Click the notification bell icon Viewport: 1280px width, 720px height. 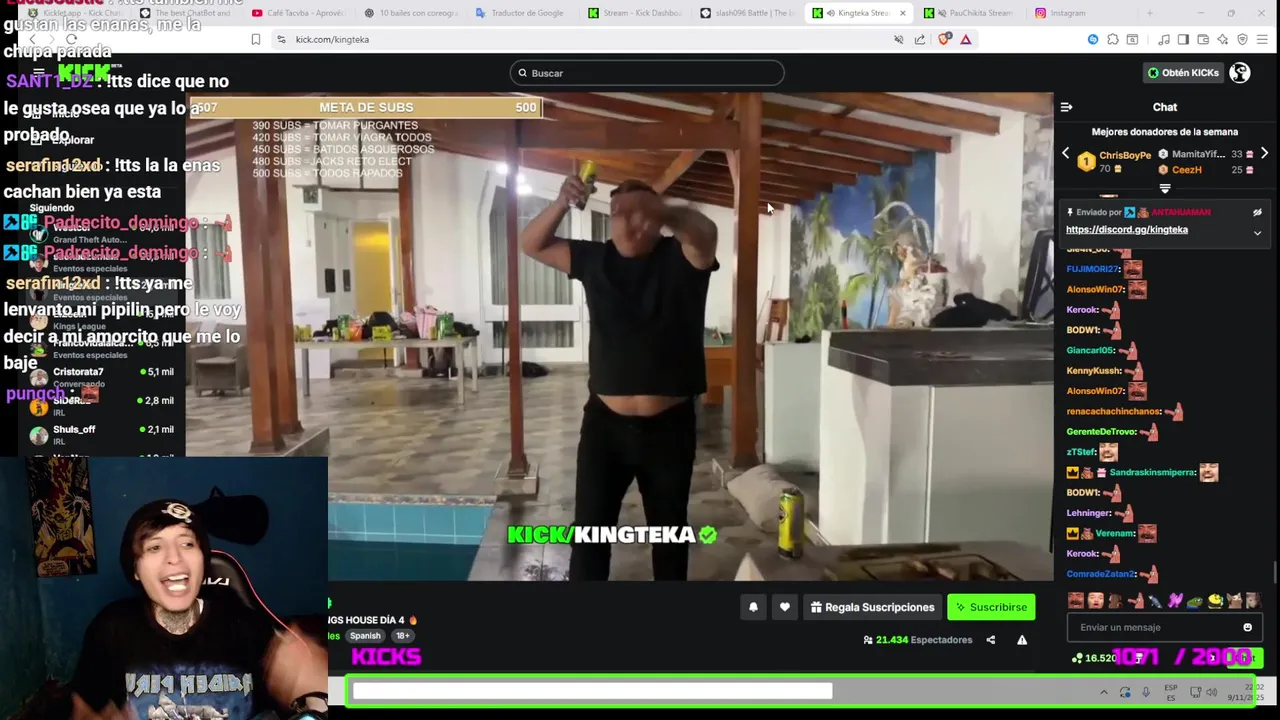753,607
